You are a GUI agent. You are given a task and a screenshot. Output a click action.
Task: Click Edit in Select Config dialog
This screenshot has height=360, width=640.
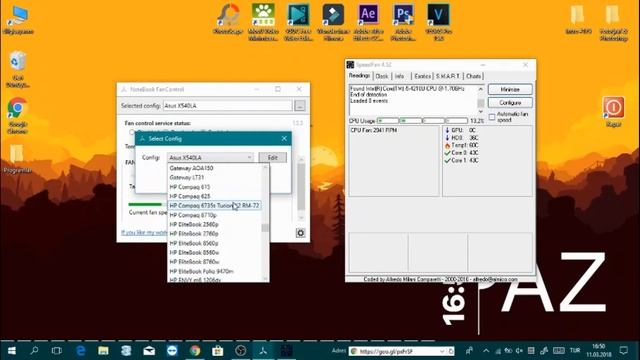click(x=272, y=158)
